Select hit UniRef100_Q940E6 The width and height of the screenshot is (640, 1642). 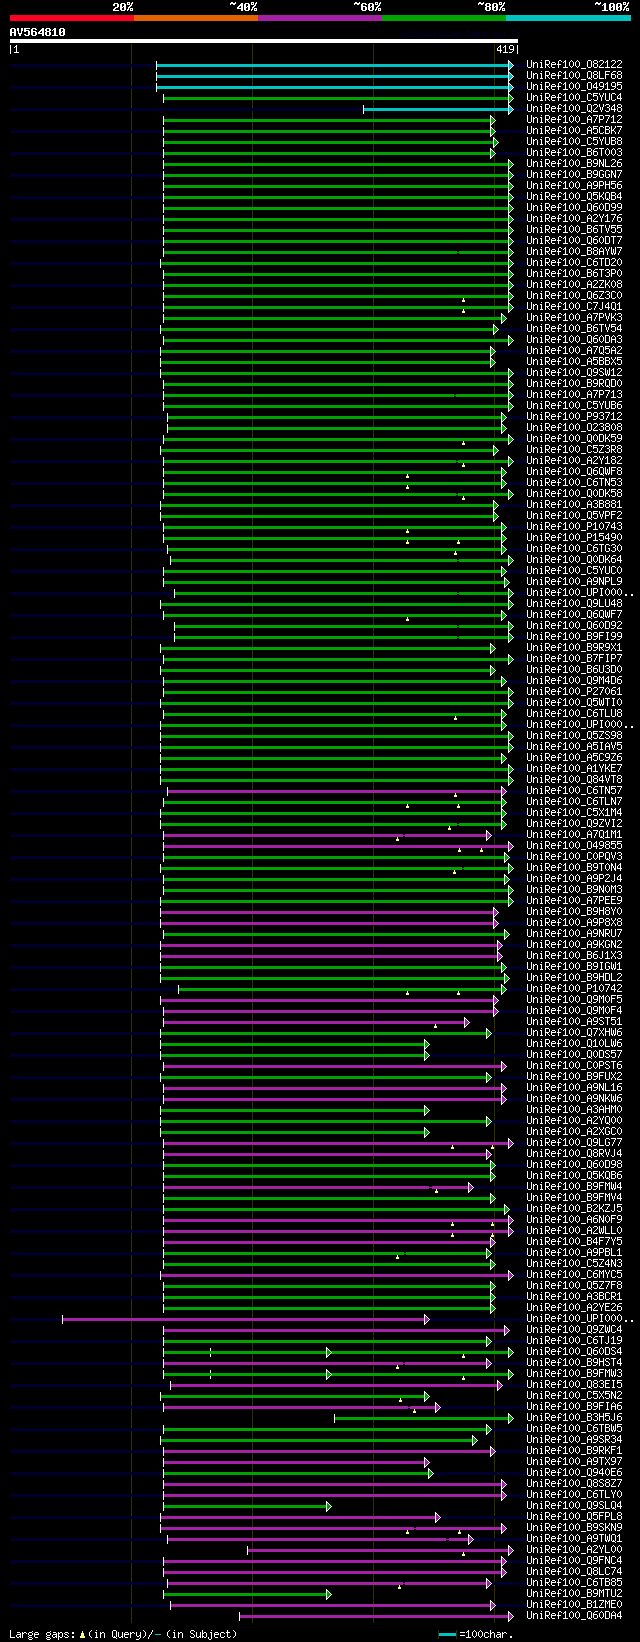574,1473
